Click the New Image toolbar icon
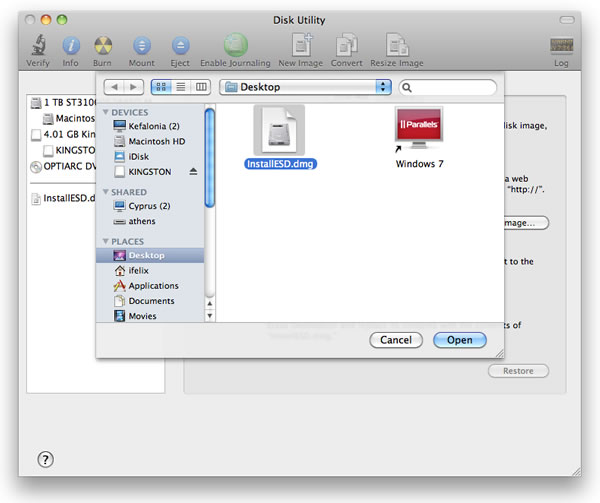Screen dimensions: 600x503 [301, 45]
